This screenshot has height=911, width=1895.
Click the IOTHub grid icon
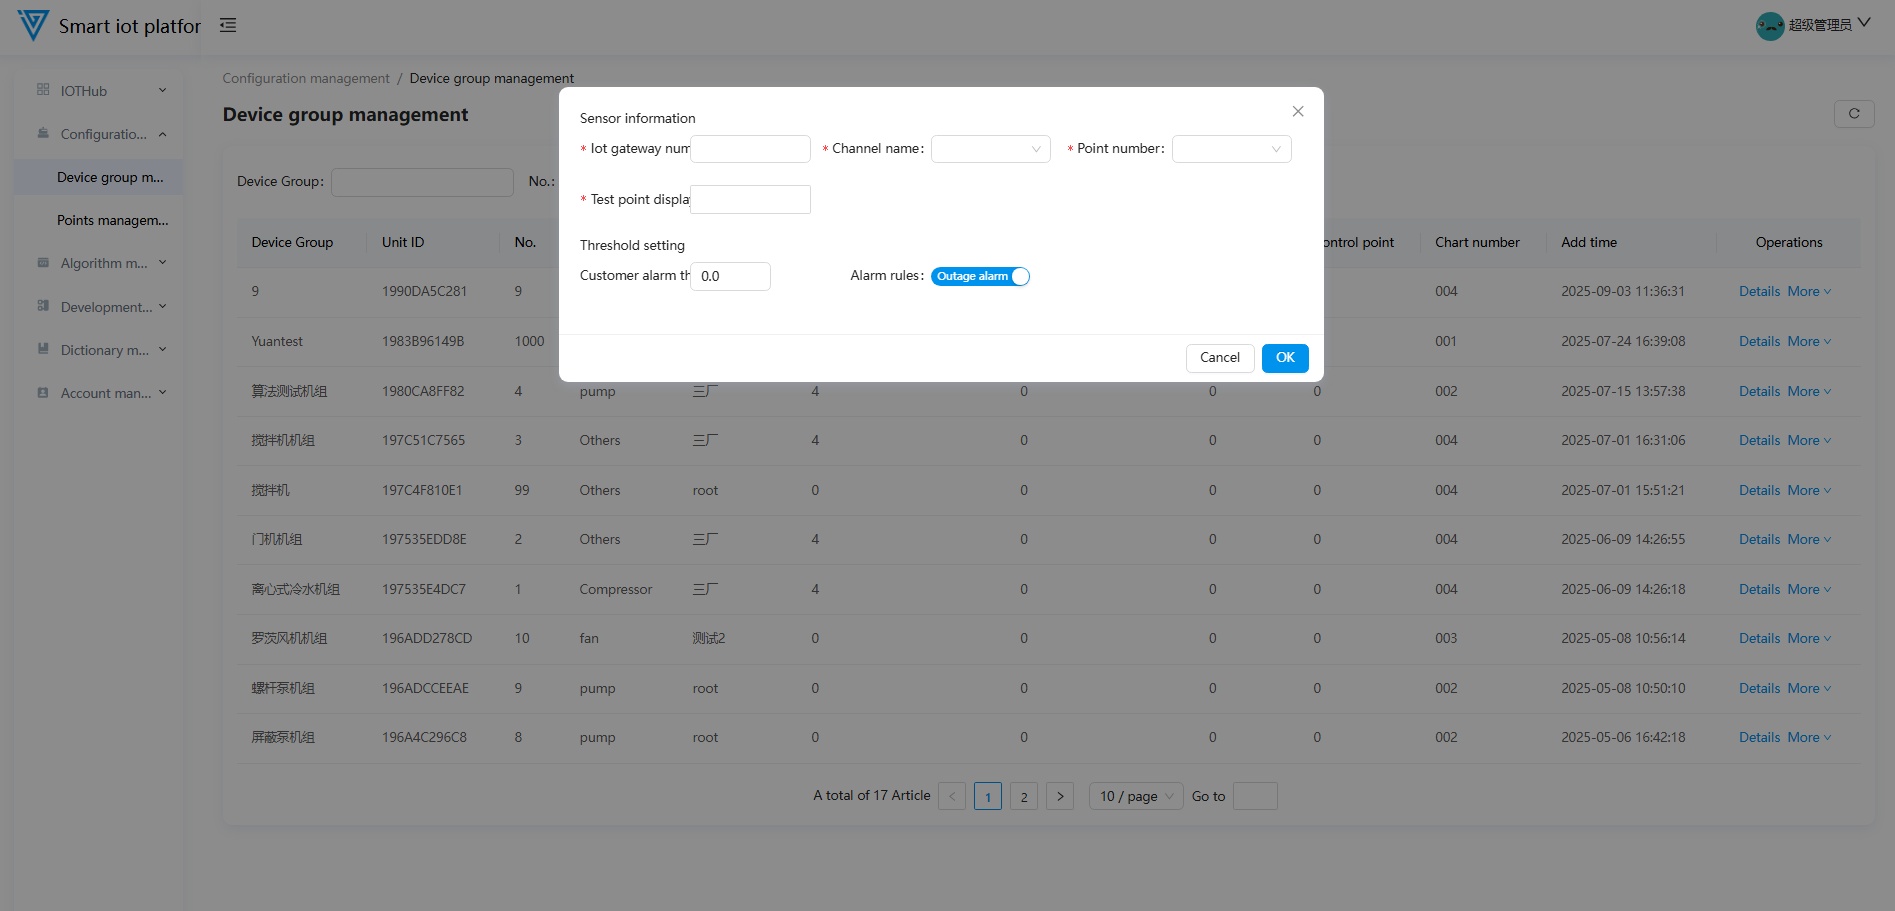click(43, 90)
